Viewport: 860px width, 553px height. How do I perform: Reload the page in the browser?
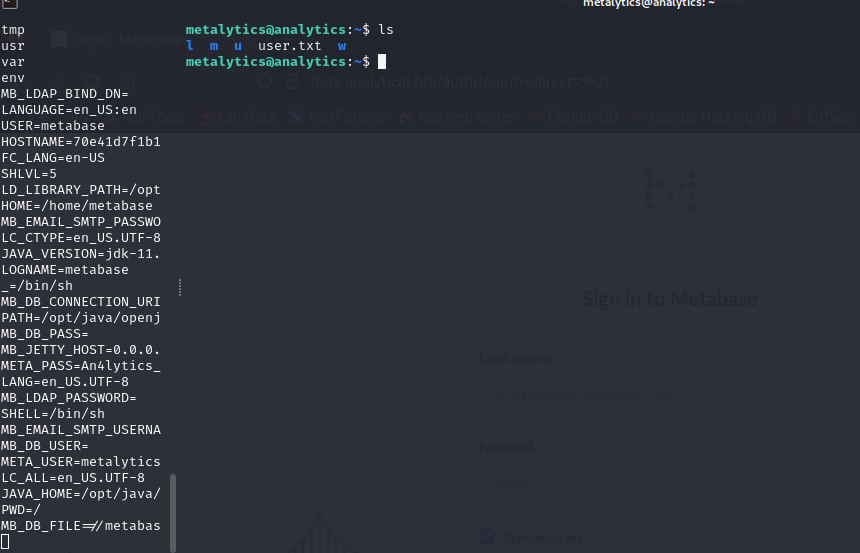tap(92, 82)
